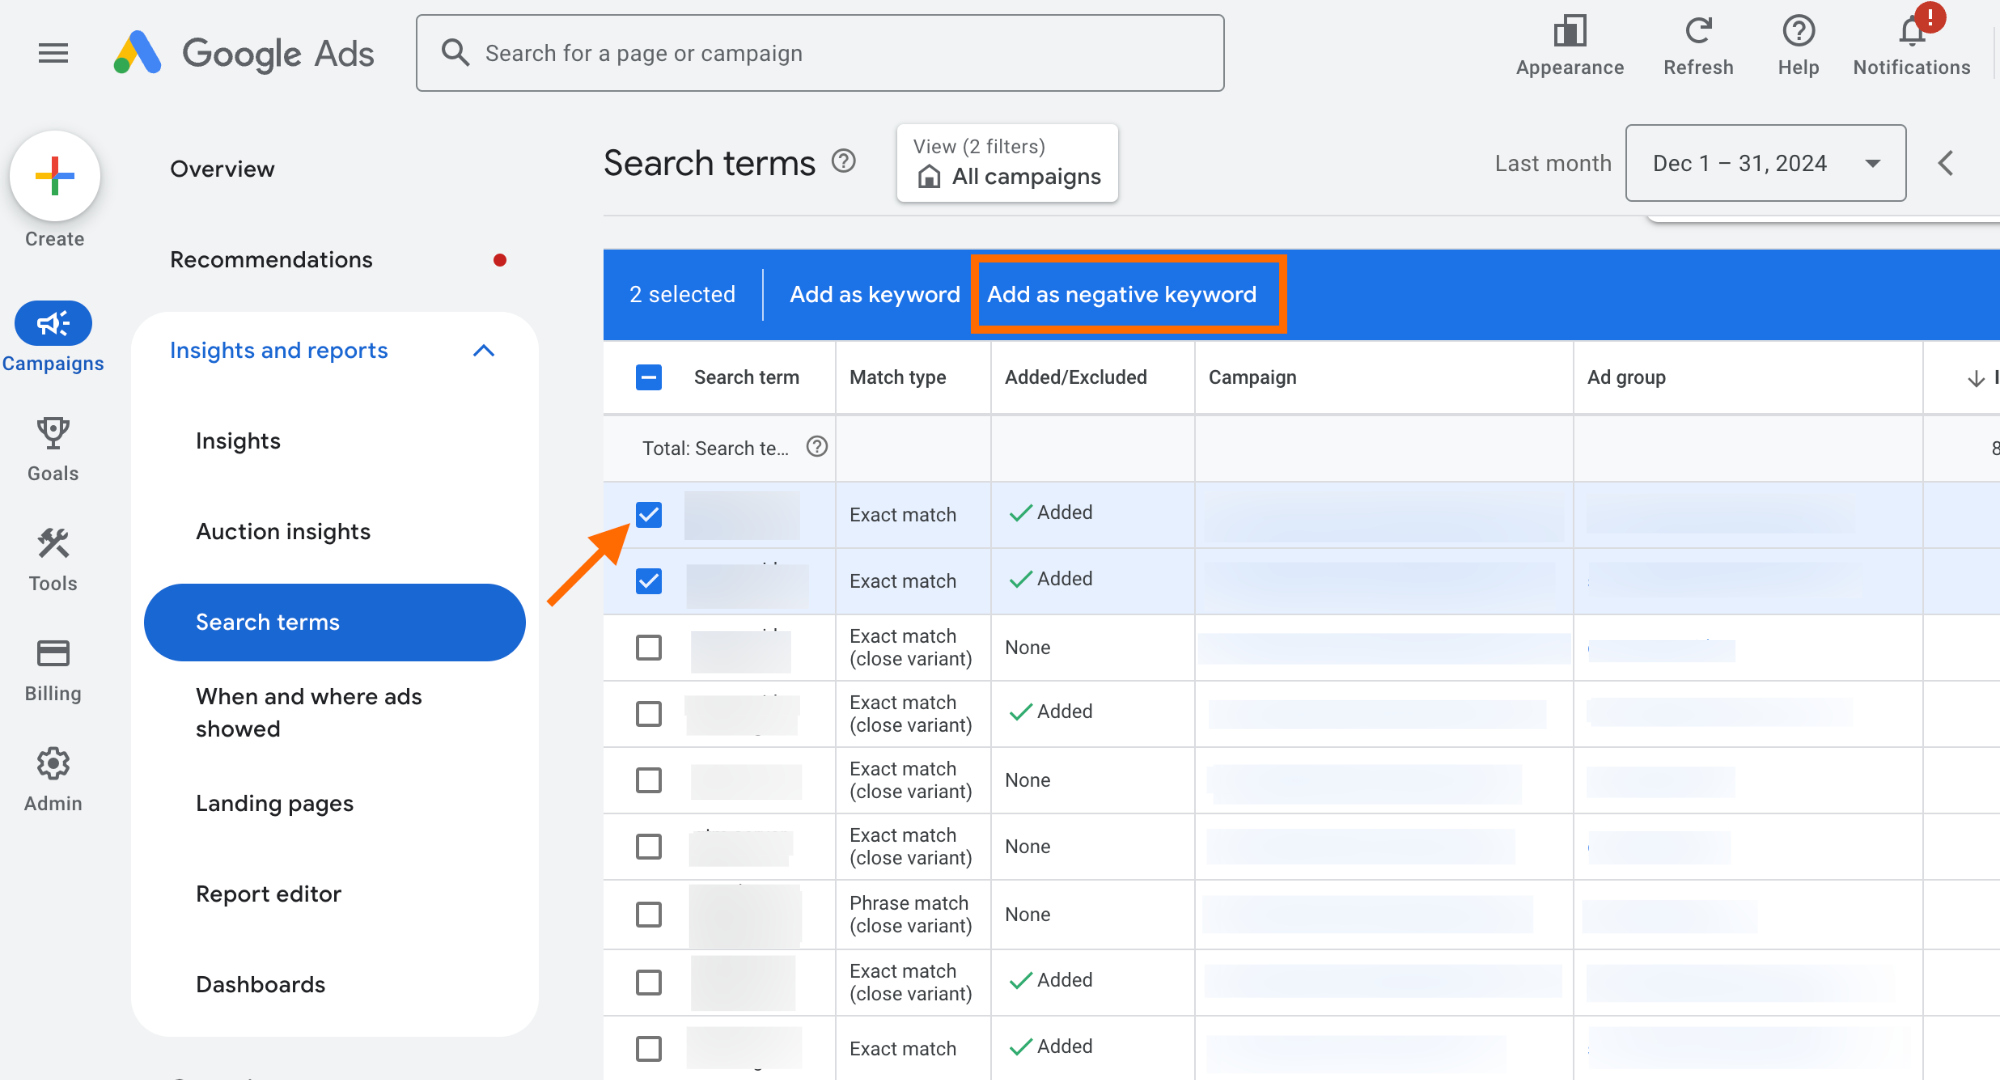
Task: Click Add as keyword
Action: pyautogui.click(x=874, y=295)
